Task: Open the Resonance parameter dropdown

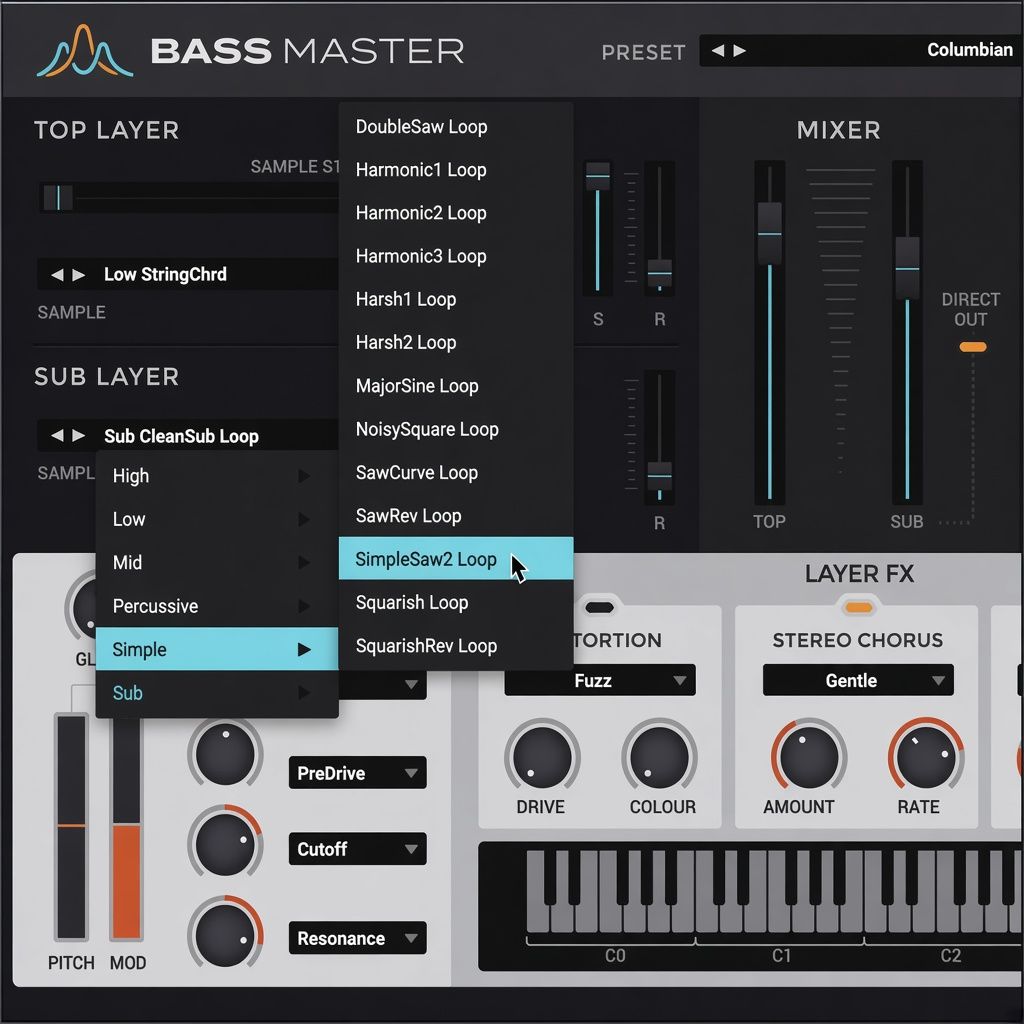Action: tap(357, 938)
